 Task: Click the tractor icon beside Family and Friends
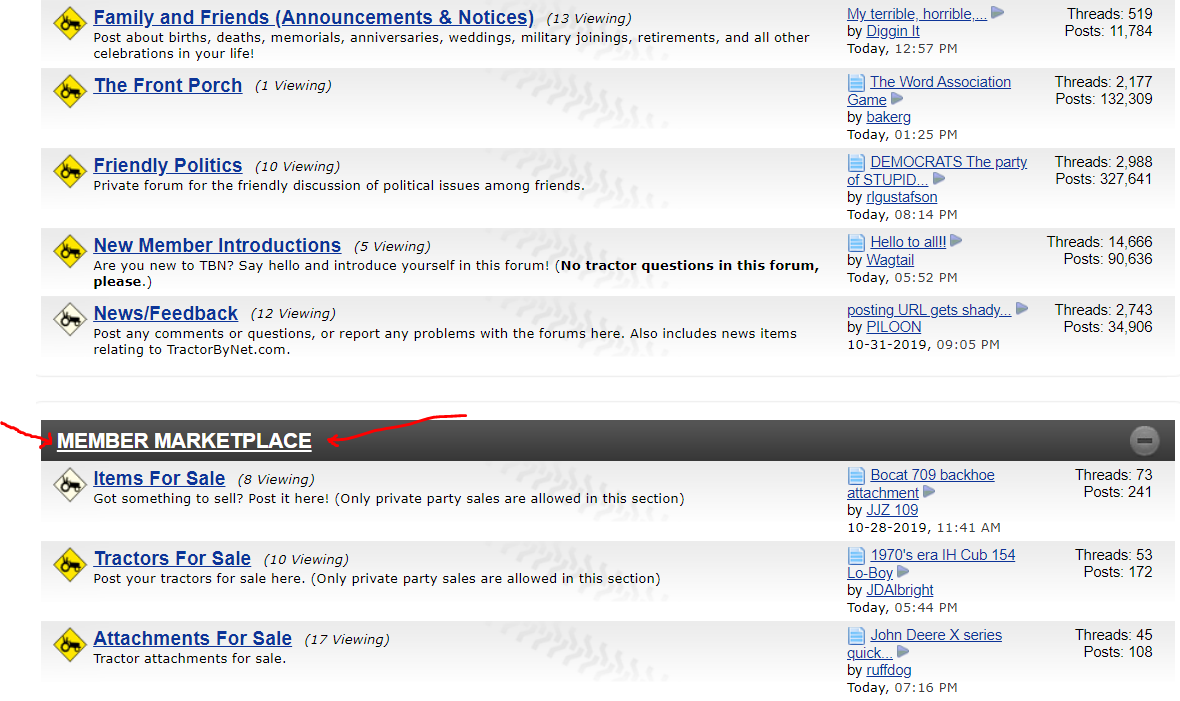pyautogui.click(x=69, y=24)
